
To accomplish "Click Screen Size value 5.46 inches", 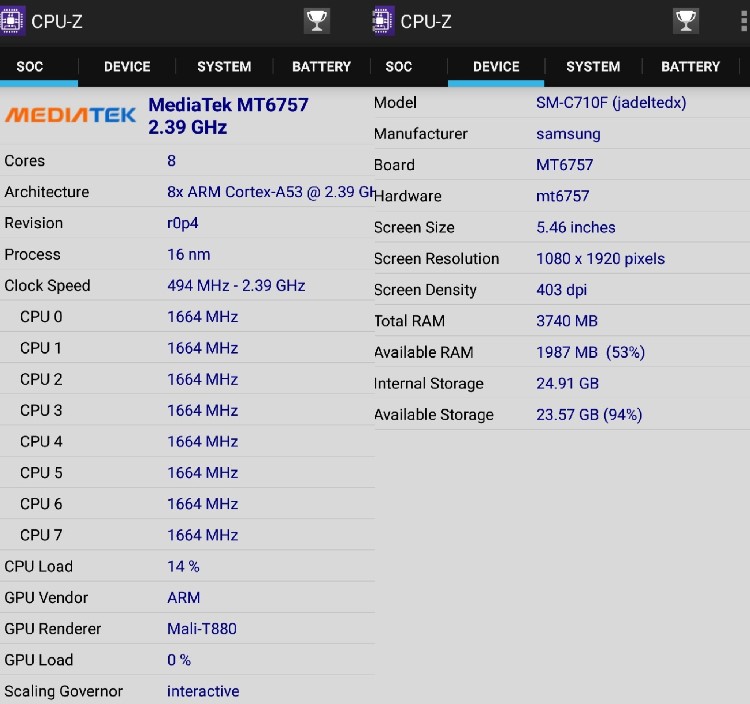I will click(x=575, y=227).
